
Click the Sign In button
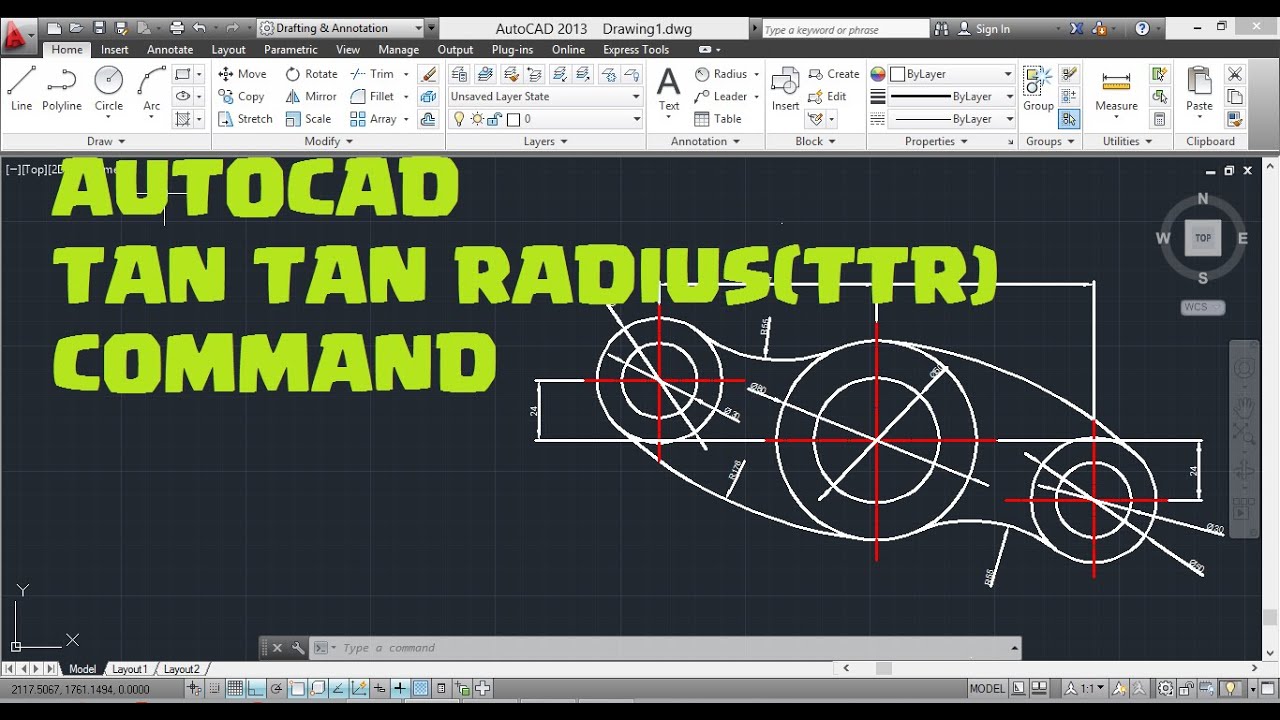984,29
